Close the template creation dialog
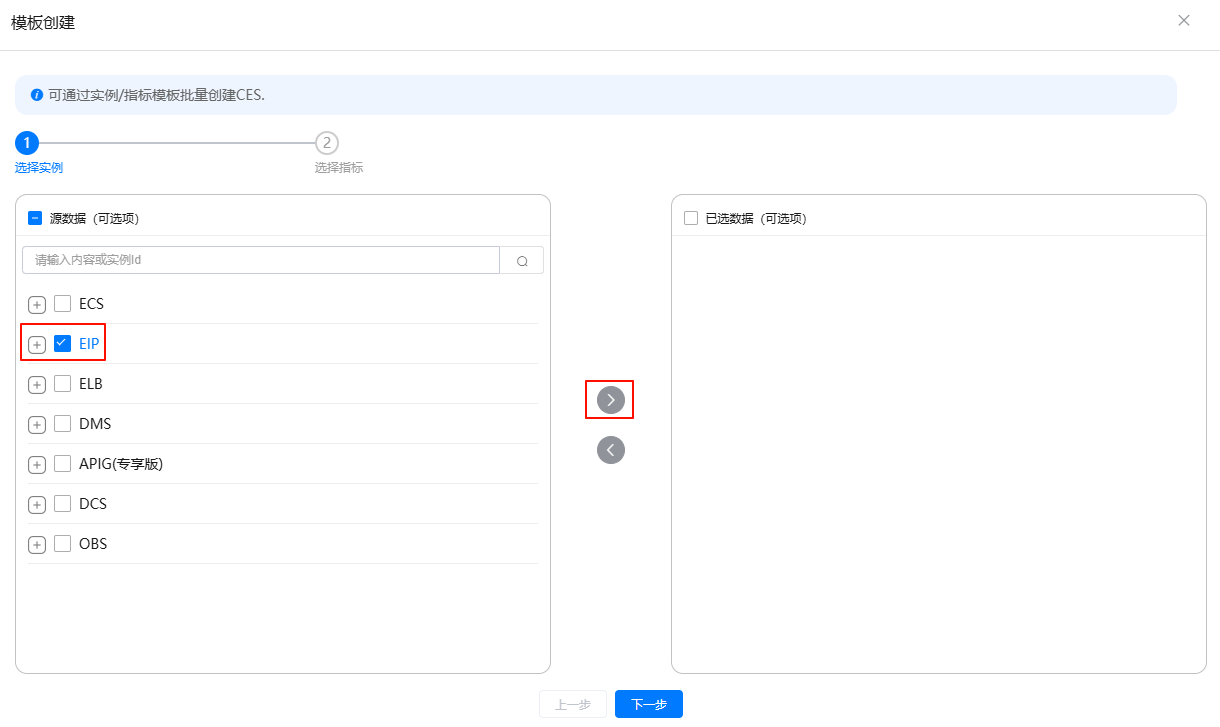 [1184, 21]
